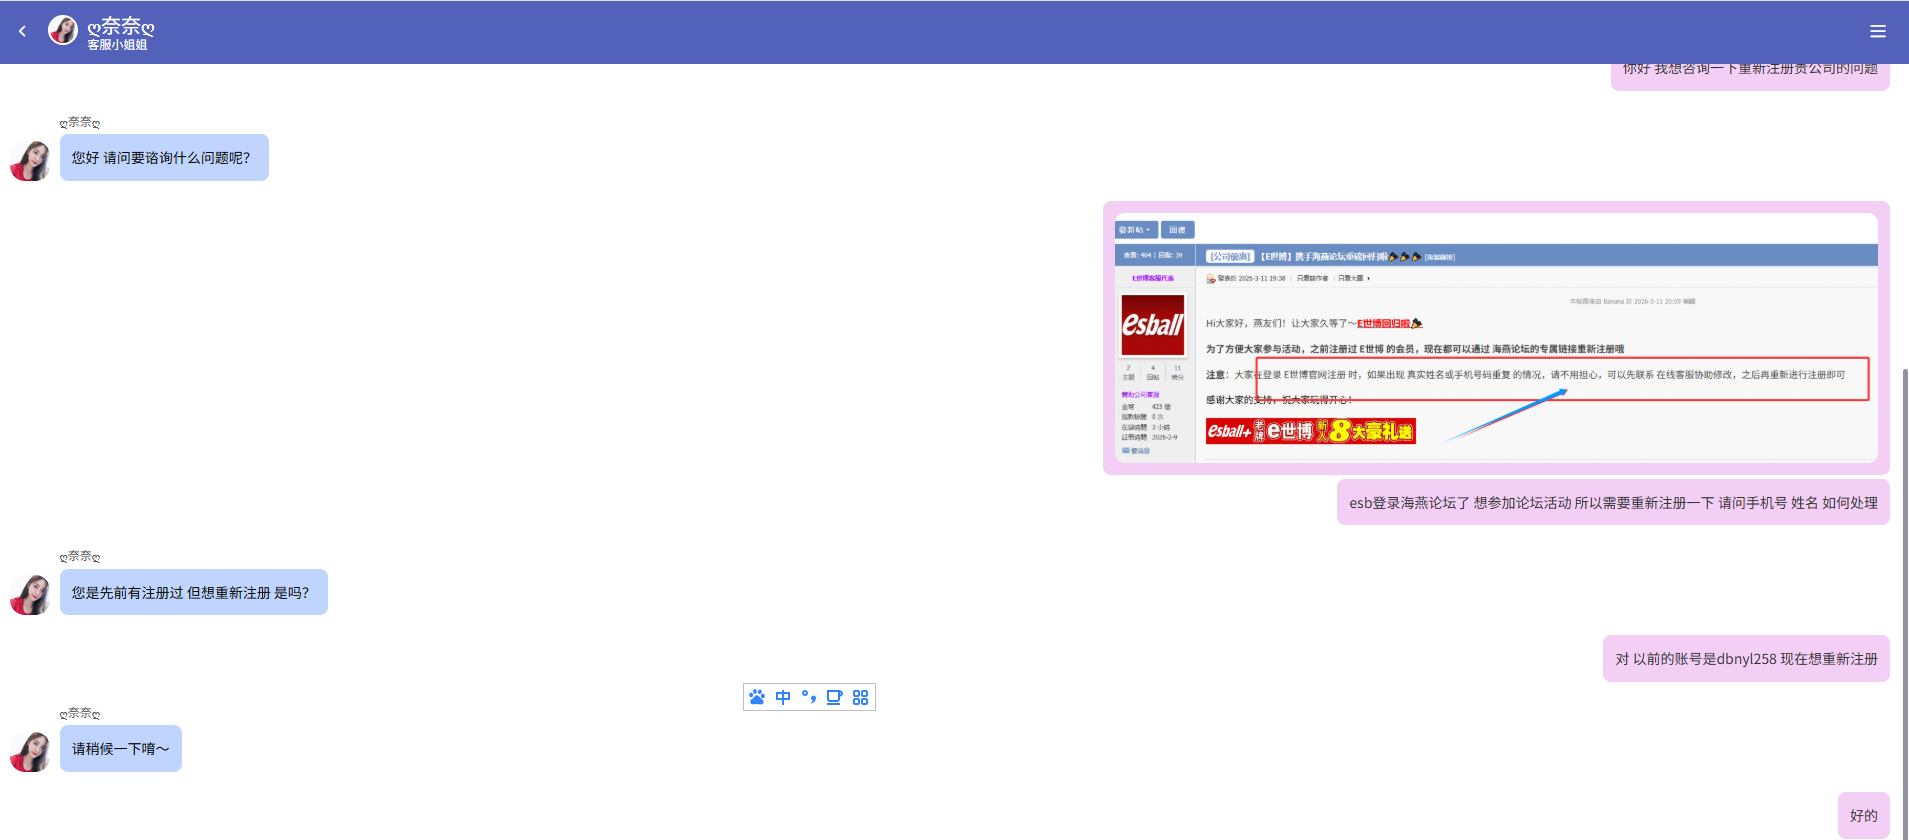1909x840 pixels.
Task: Open the forum screenshot image in chat
Action: tap(1496, 338)
